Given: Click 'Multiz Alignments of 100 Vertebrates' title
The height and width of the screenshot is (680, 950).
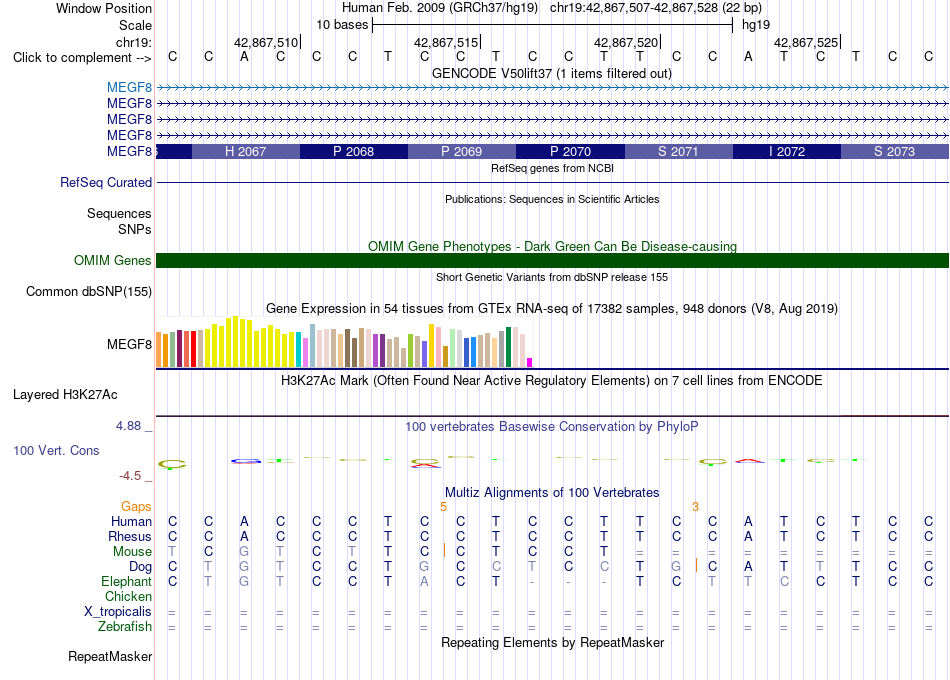Looking at the screenshot, I should (552, 492).
